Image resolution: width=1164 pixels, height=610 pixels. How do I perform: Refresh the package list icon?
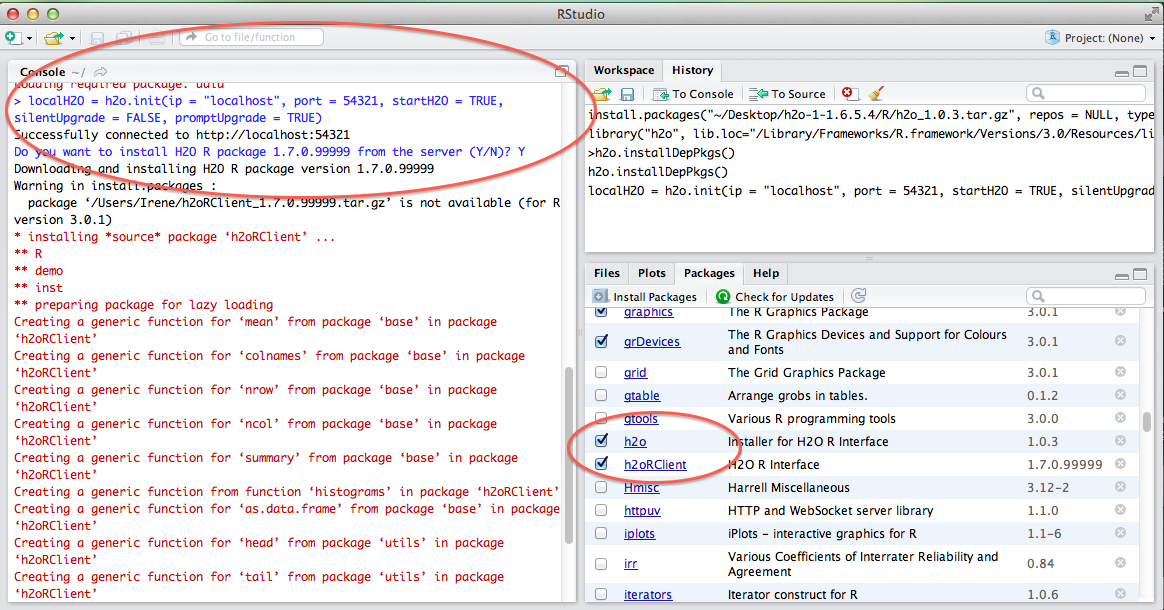(857, 296)
